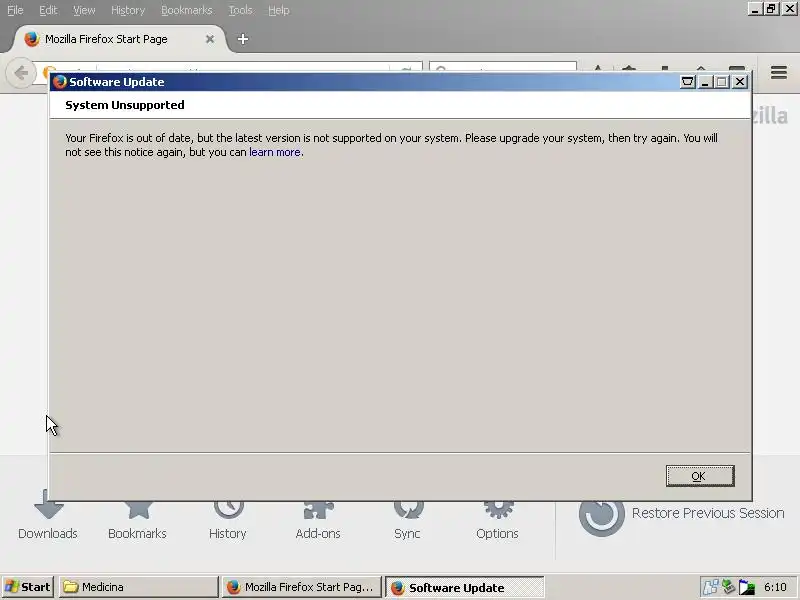The image size is (800, 600).
Task: Open the History menu in menu bar
Action: pyautogui.click(x=128, y=10)
